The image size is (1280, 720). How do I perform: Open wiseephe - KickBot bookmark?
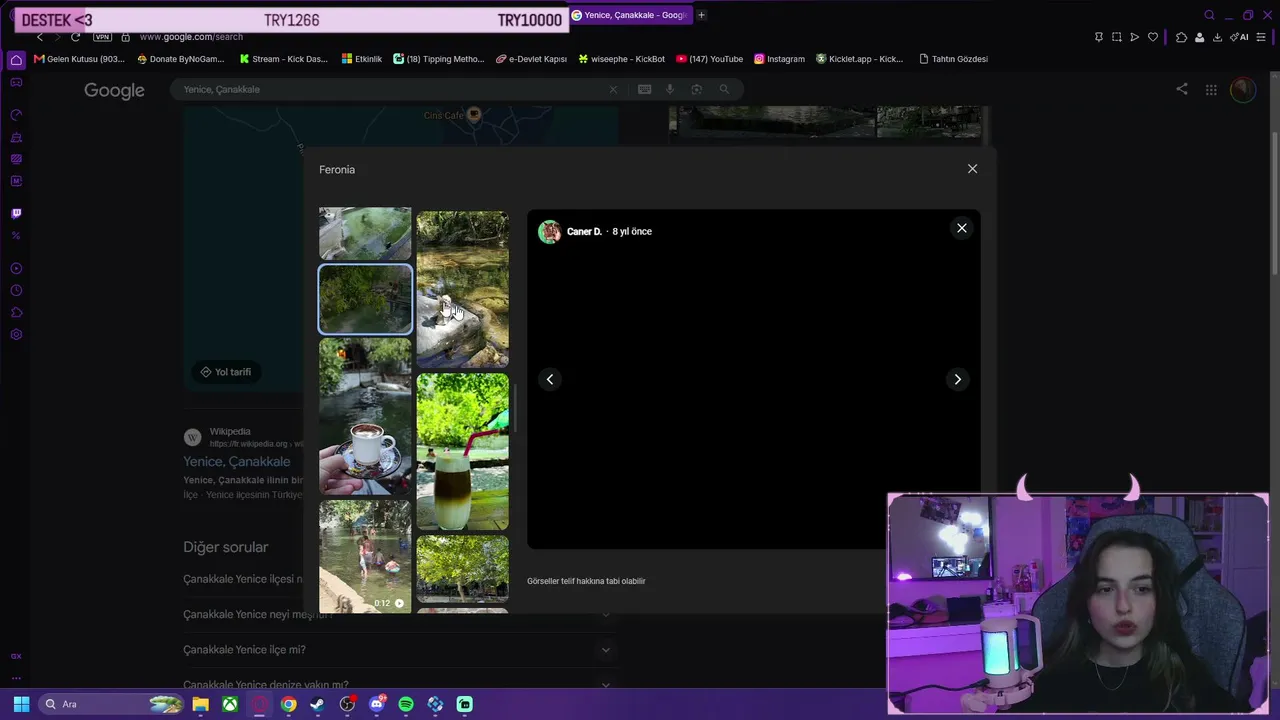[x=621, y=59]
